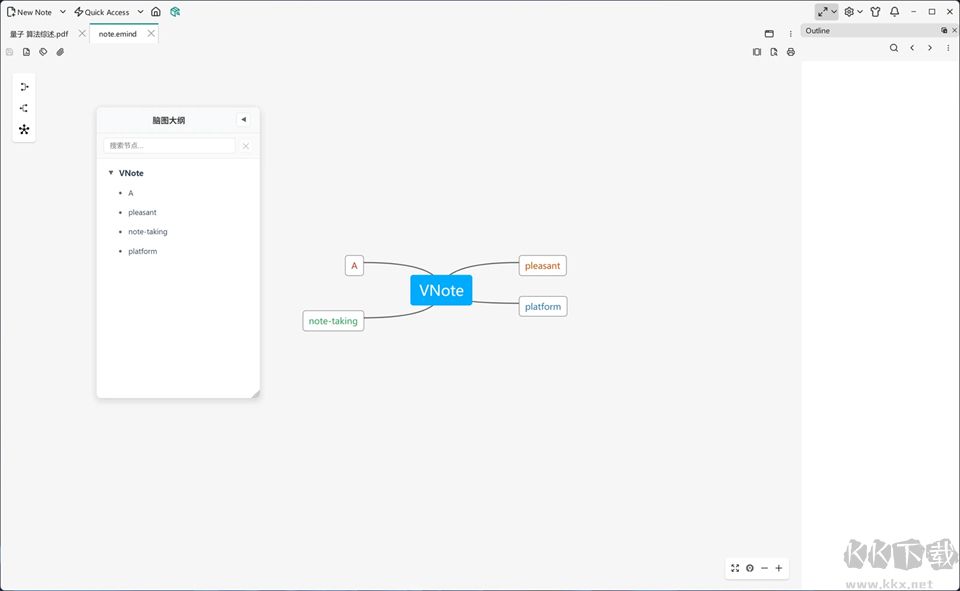Click the home icon in top toolbar
The image size is (960, 591).
(156, 12)
